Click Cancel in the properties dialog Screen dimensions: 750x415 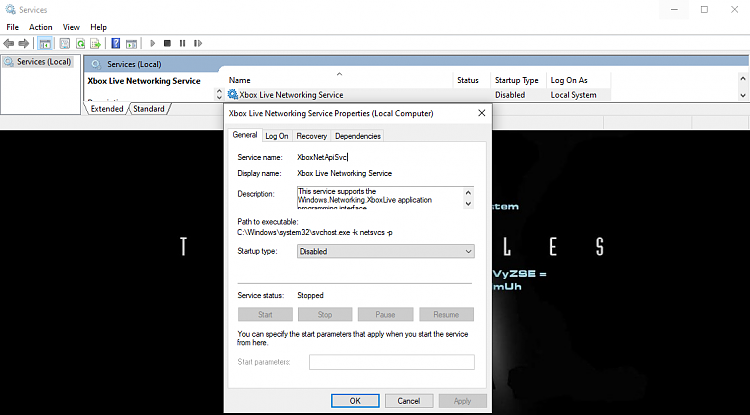409,401
